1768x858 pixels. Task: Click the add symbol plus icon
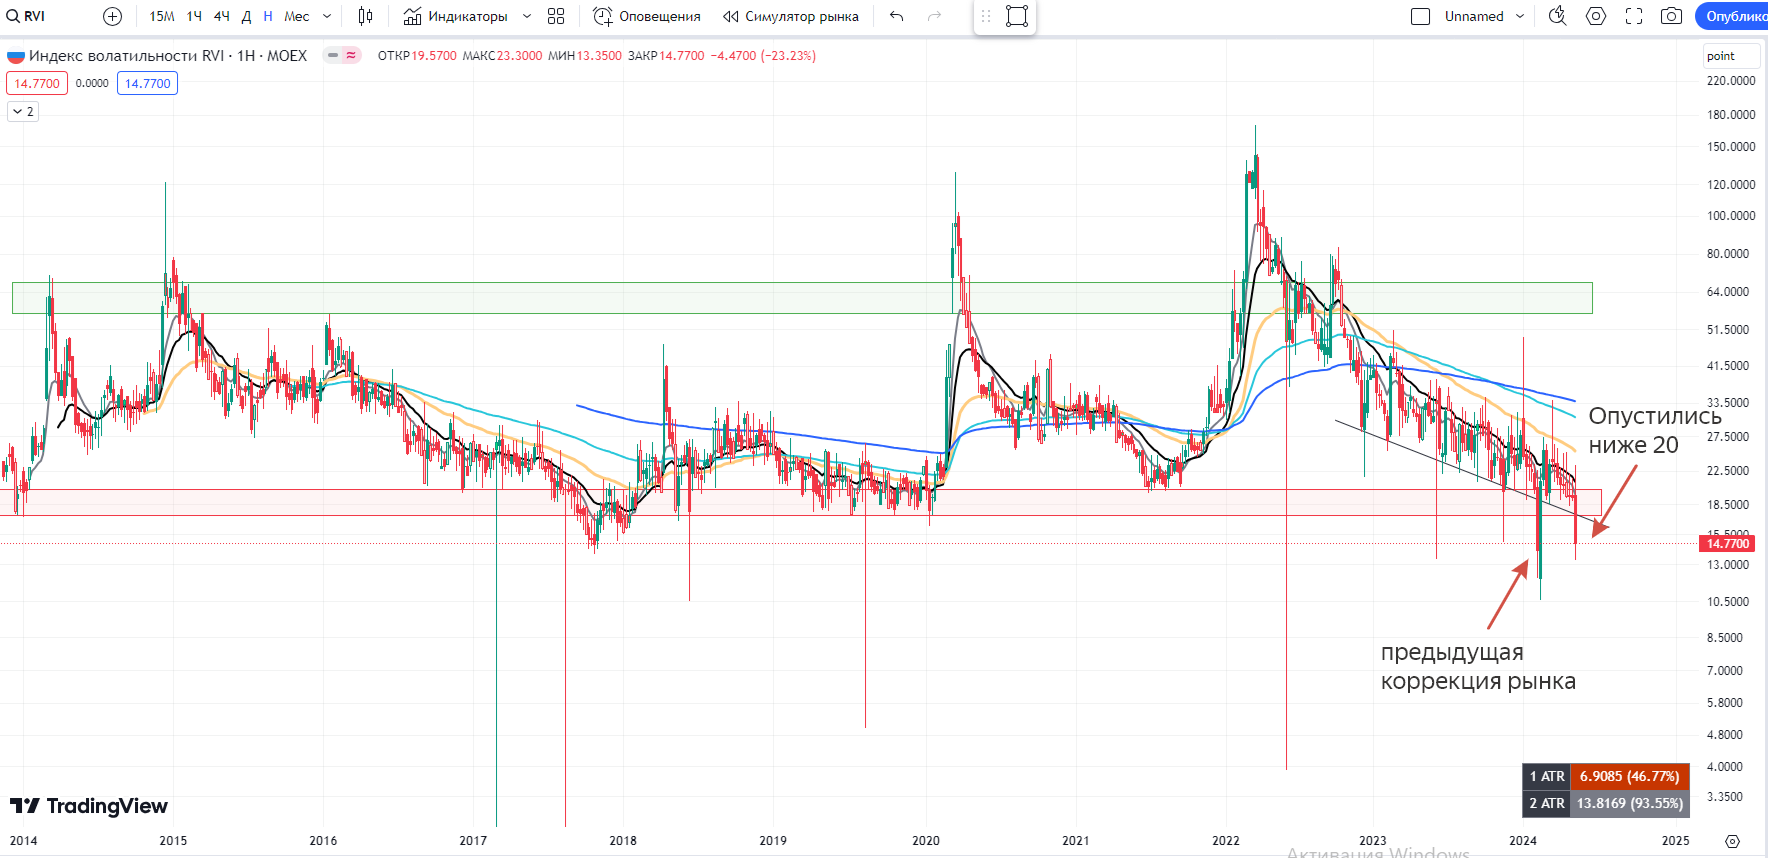click(112, 16)
